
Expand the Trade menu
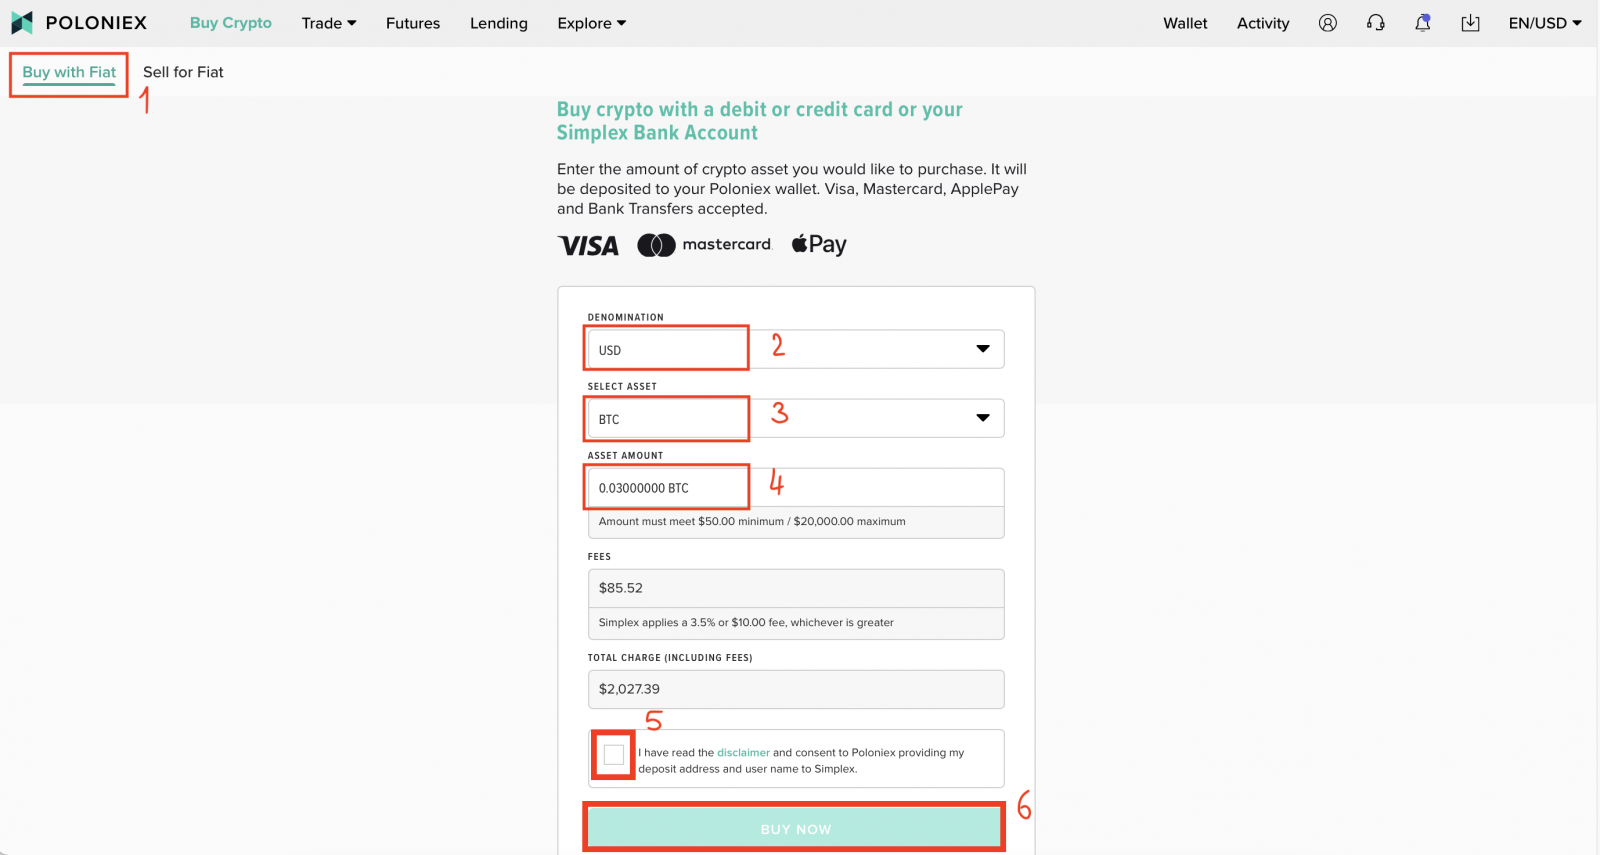[328, 22]
